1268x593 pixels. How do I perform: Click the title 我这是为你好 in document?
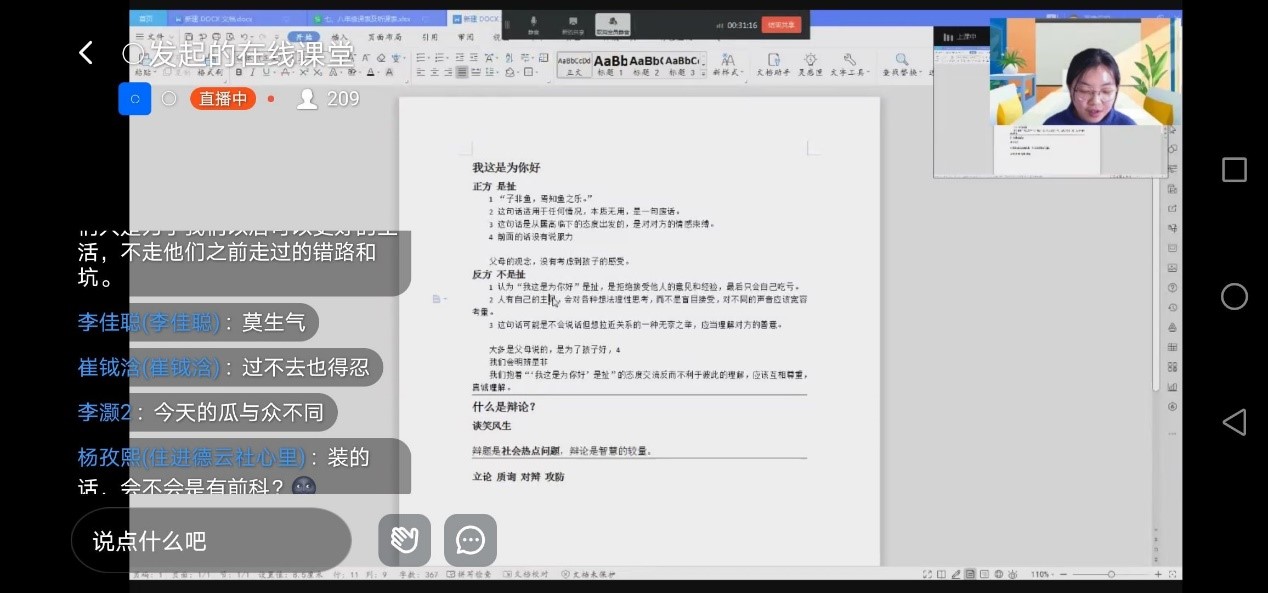click(506, 168)
